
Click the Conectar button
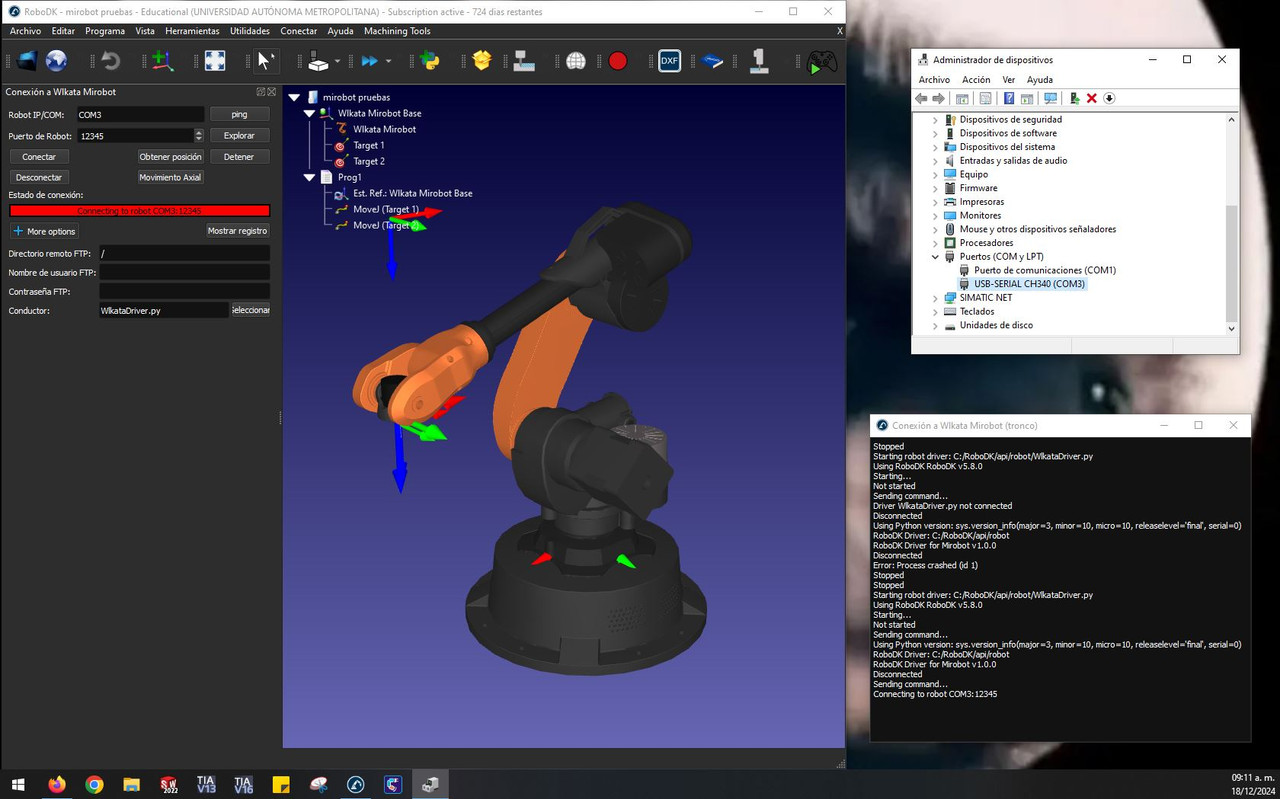point(39,157)
